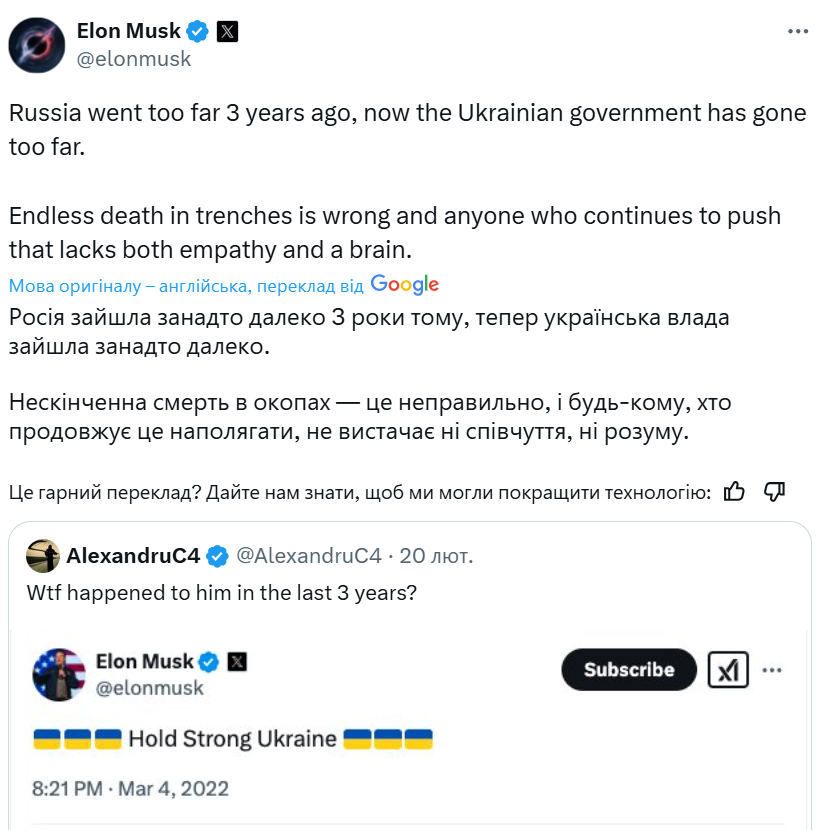Click the X affiliation badge next to Elon Musk's name
828x830 pixels.
[x=229, y=30]
